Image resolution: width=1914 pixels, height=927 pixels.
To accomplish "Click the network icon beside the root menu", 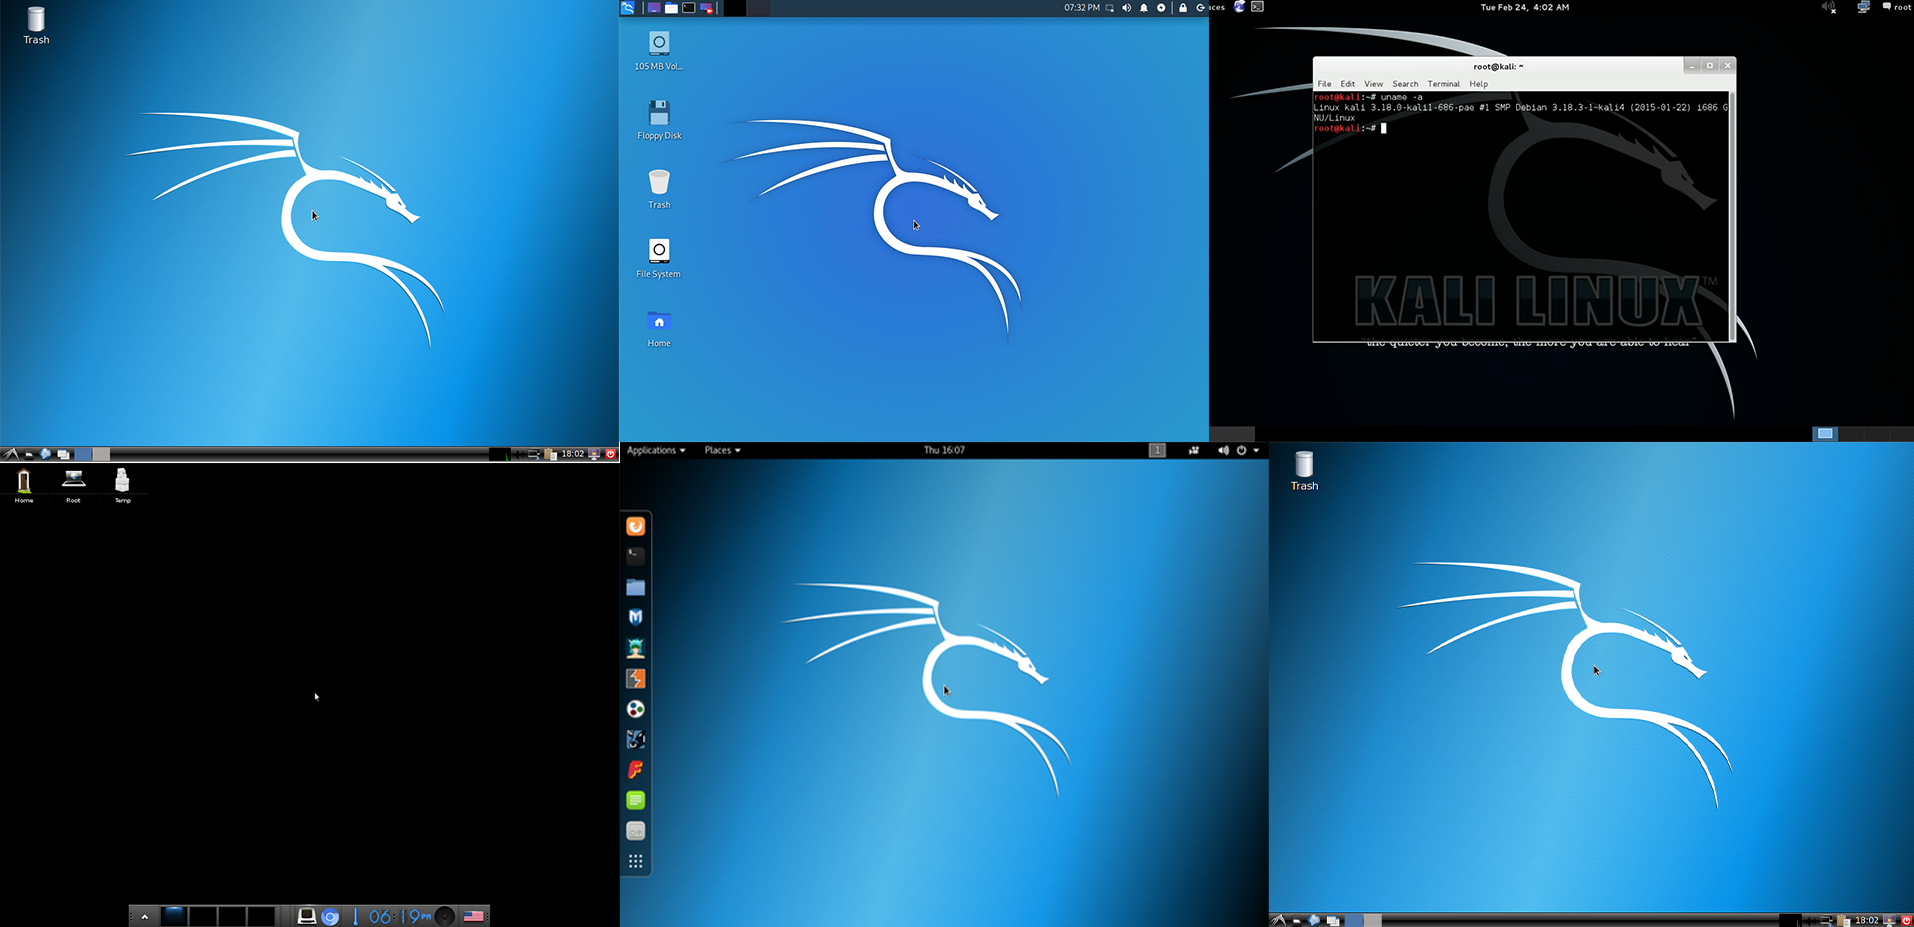I will (1863, 7).
